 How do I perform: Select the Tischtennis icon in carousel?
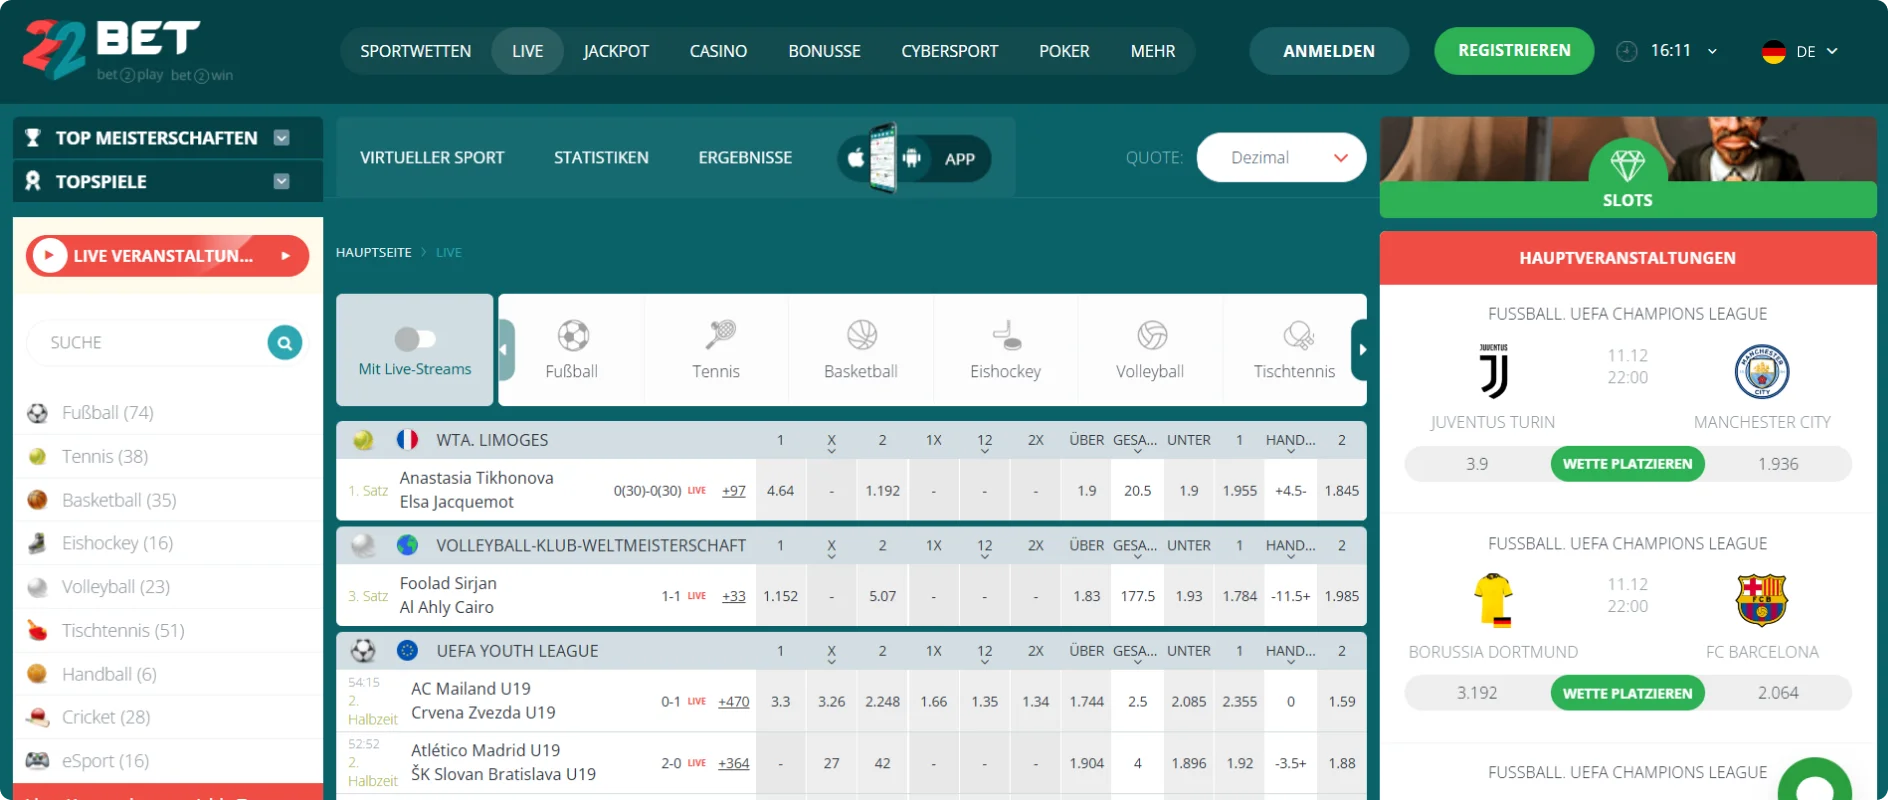[x=1298, y=335]
